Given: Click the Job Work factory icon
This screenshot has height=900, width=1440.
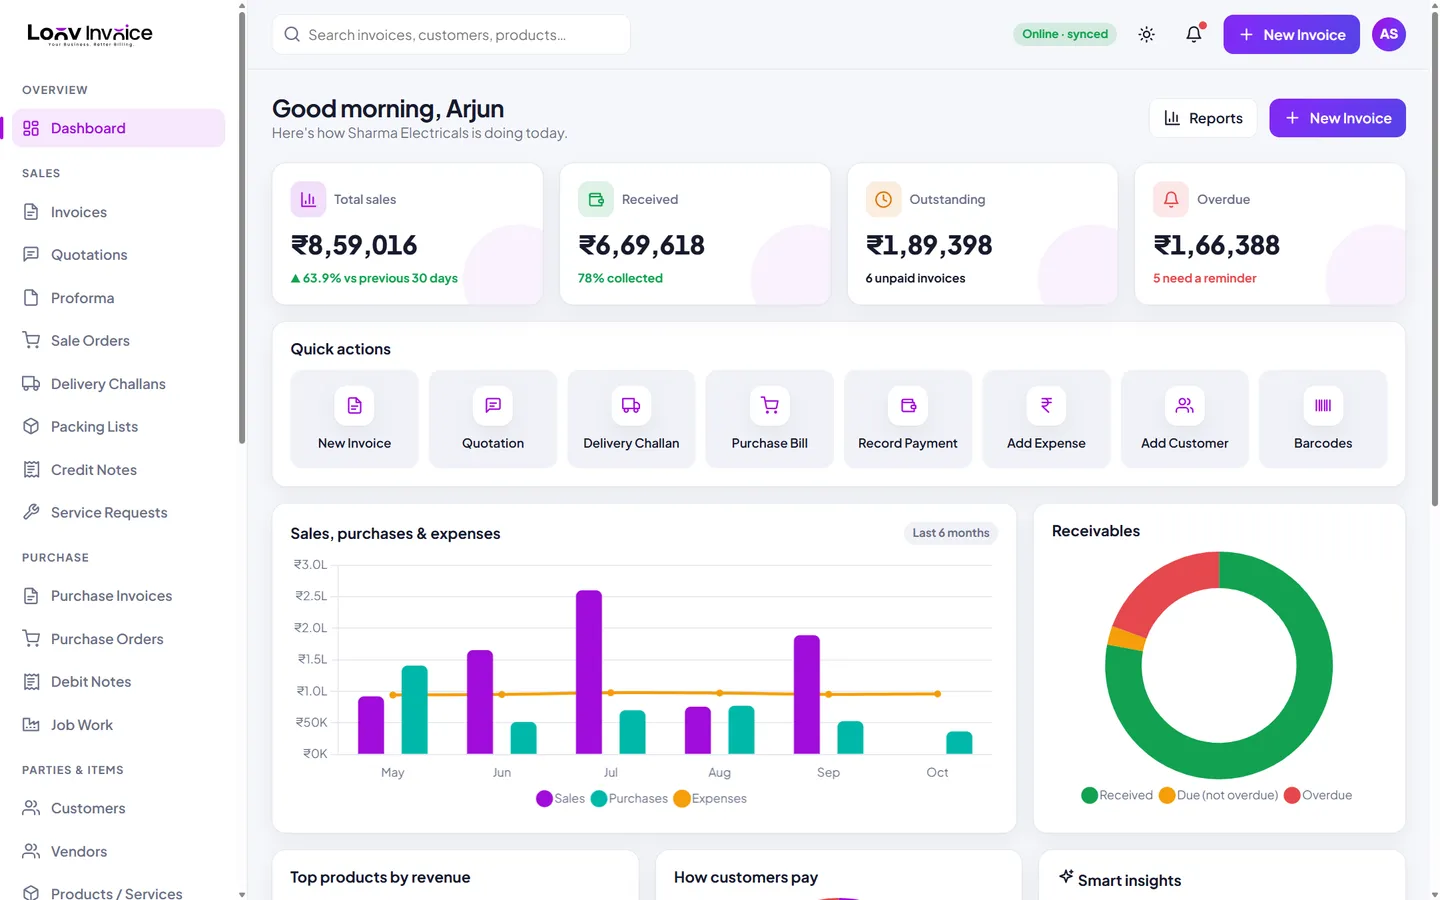Looking at the screenshot, I should [31, 724].
